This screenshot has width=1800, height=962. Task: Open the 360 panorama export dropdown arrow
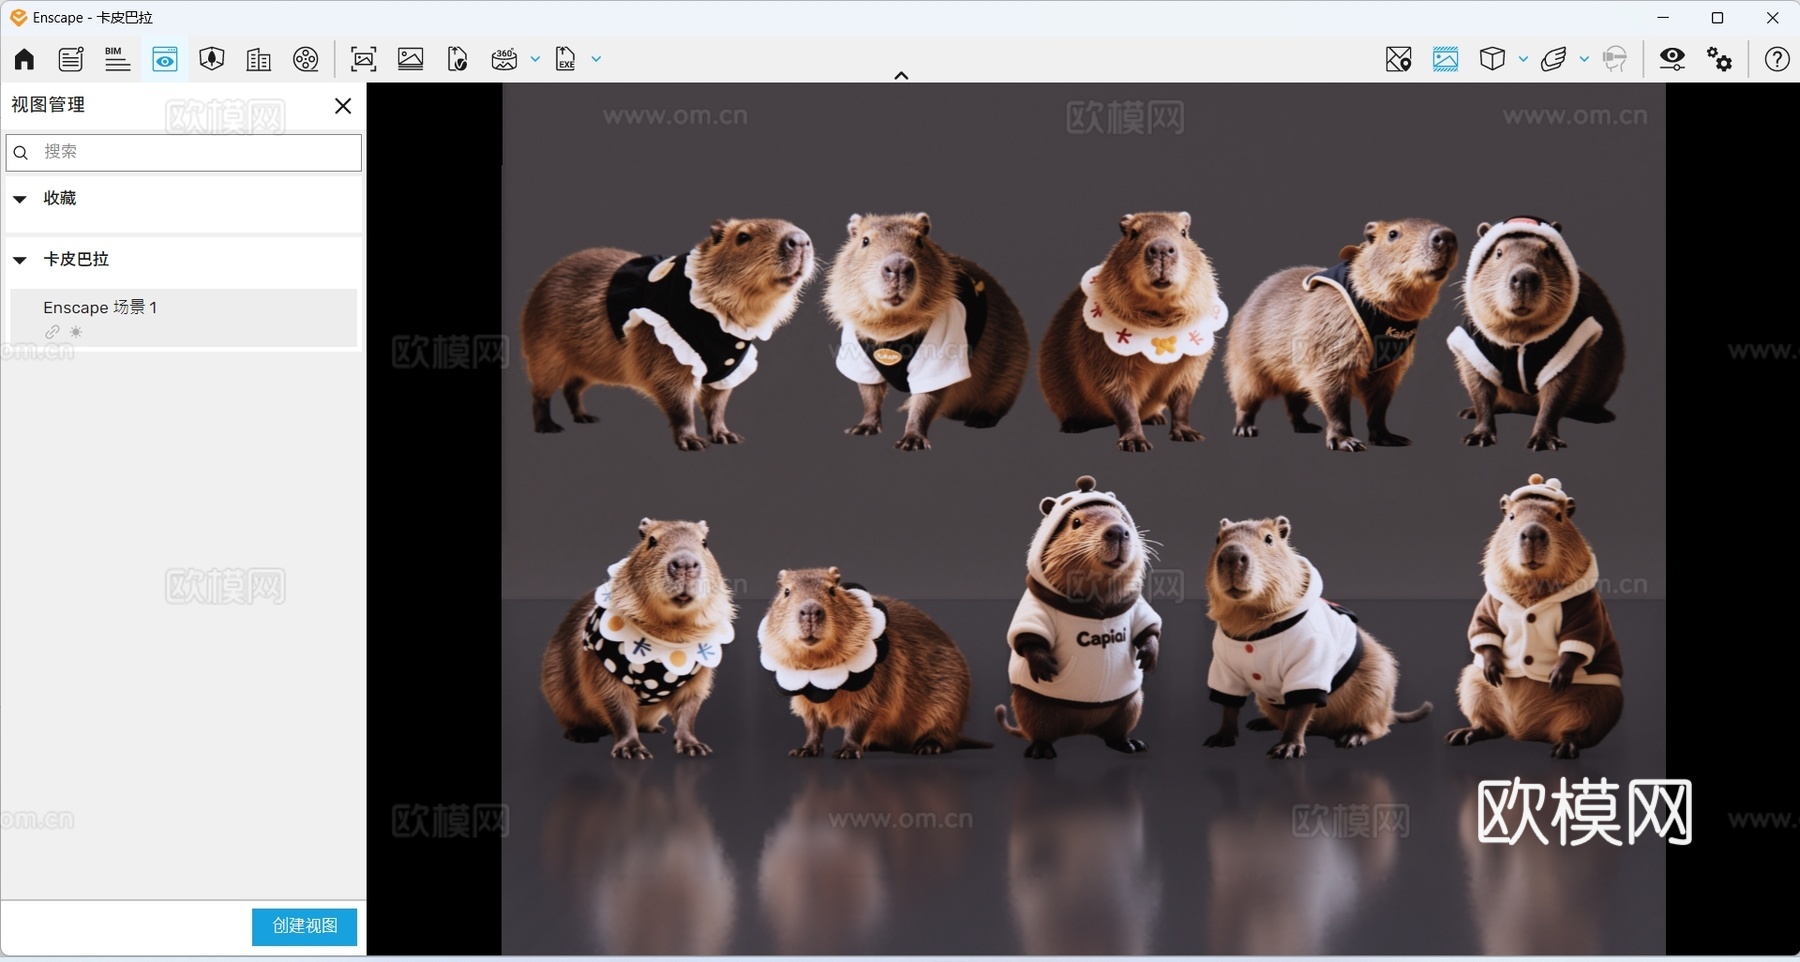[535, 59]
